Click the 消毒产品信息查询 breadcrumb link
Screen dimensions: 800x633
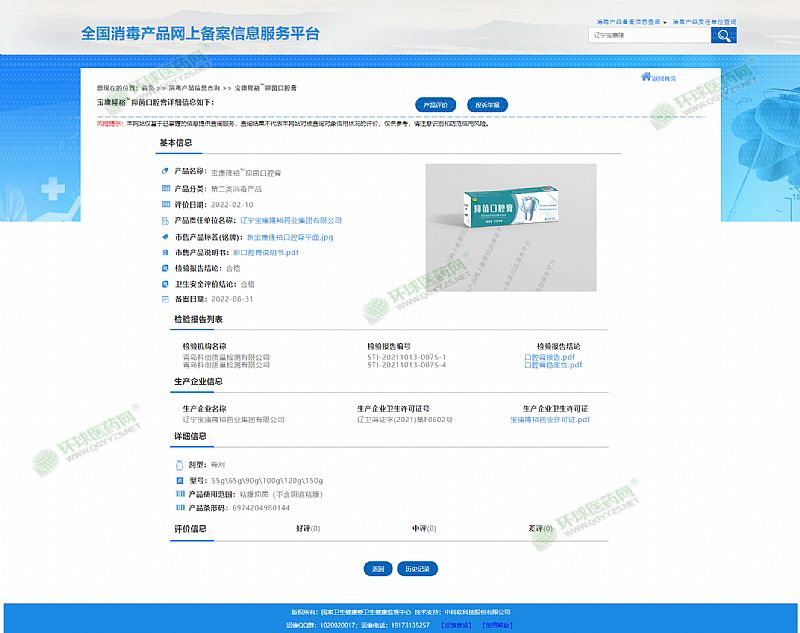pyautogui.click(x=194, y=88)
